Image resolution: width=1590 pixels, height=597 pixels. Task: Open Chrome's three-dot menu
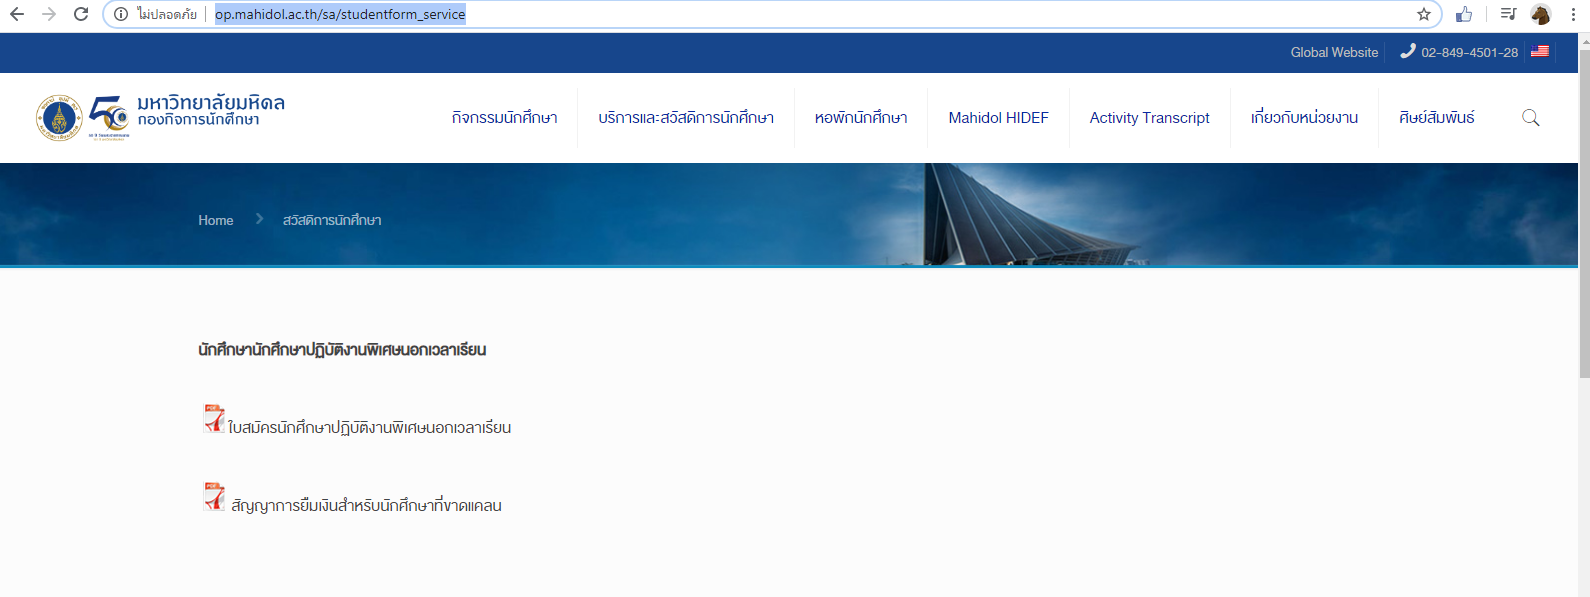(1573, 14)
